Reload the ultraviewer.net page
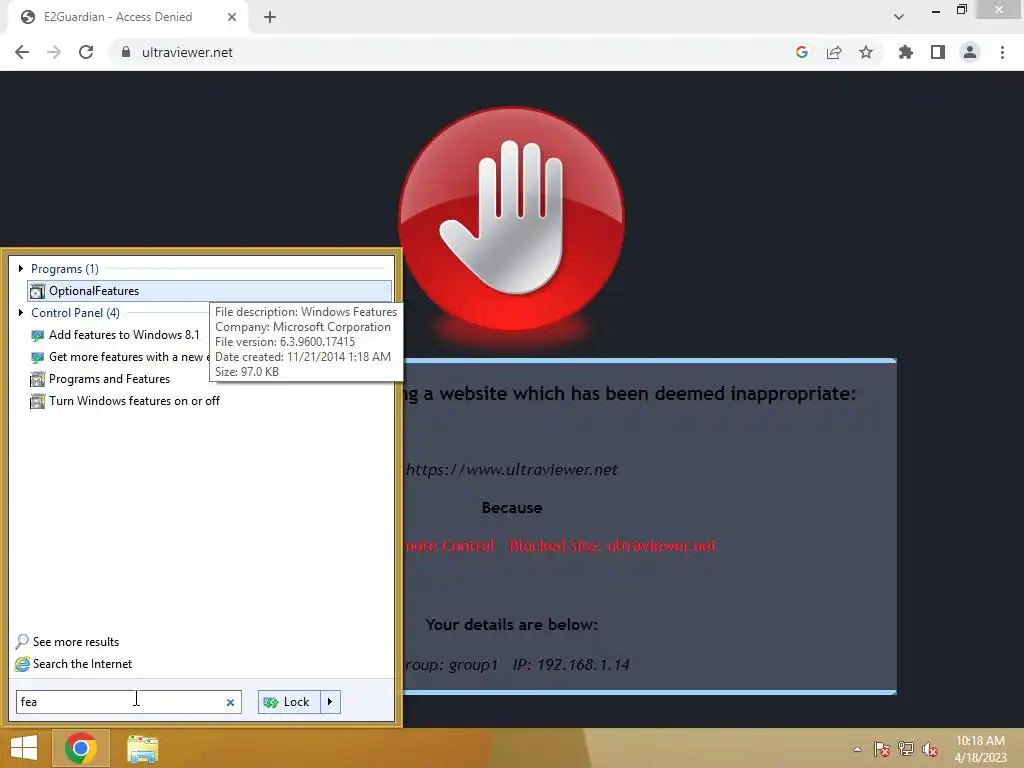The image size is (1024, 768). pyautogui.click(x=86, y=52)
